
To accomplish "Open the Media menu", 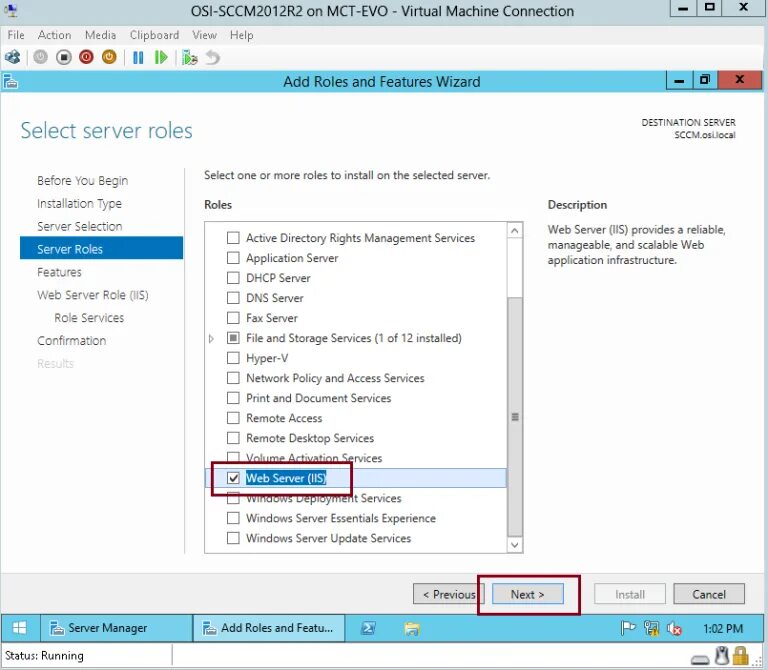I will [x=100, y=35].
